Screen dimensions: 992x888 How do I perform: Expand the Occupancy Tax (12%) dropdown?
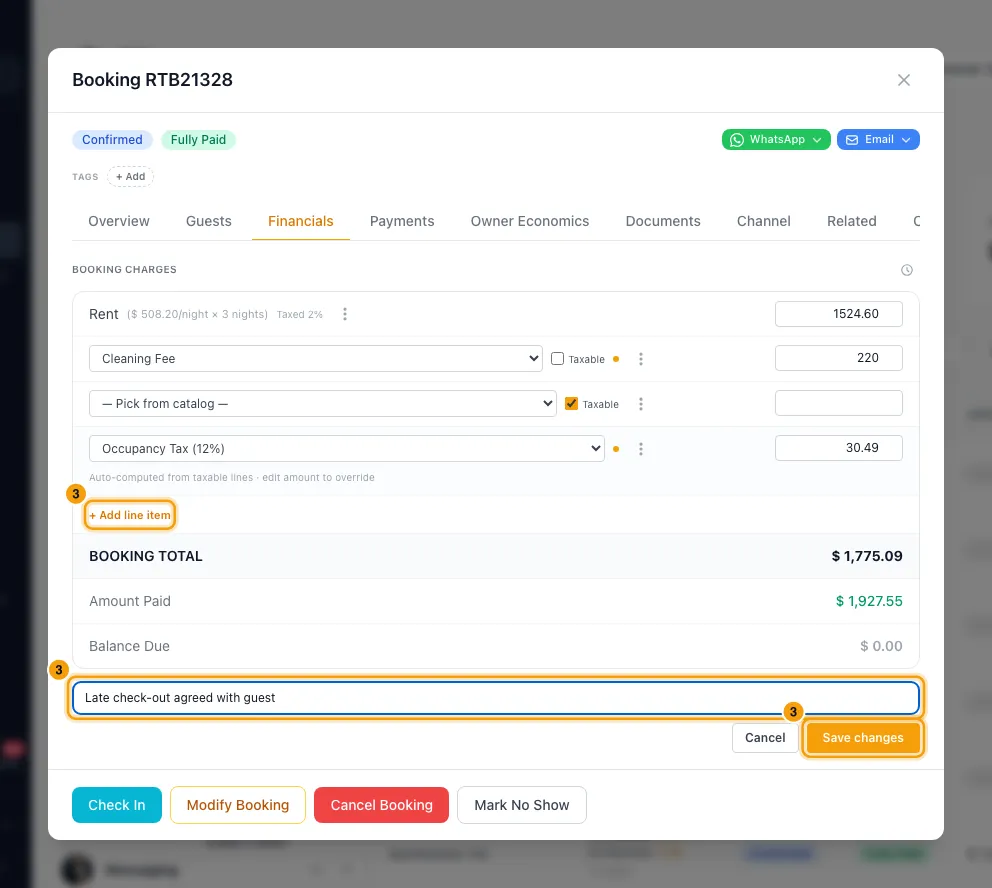pos(347,448)
